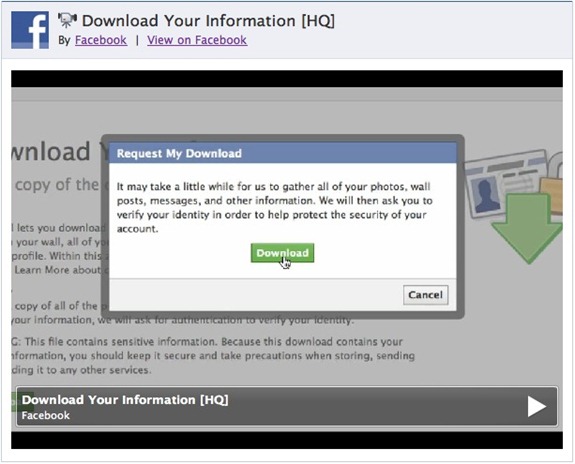
Task: Click the dimmed page heading behind dialog
Action: 51,151
